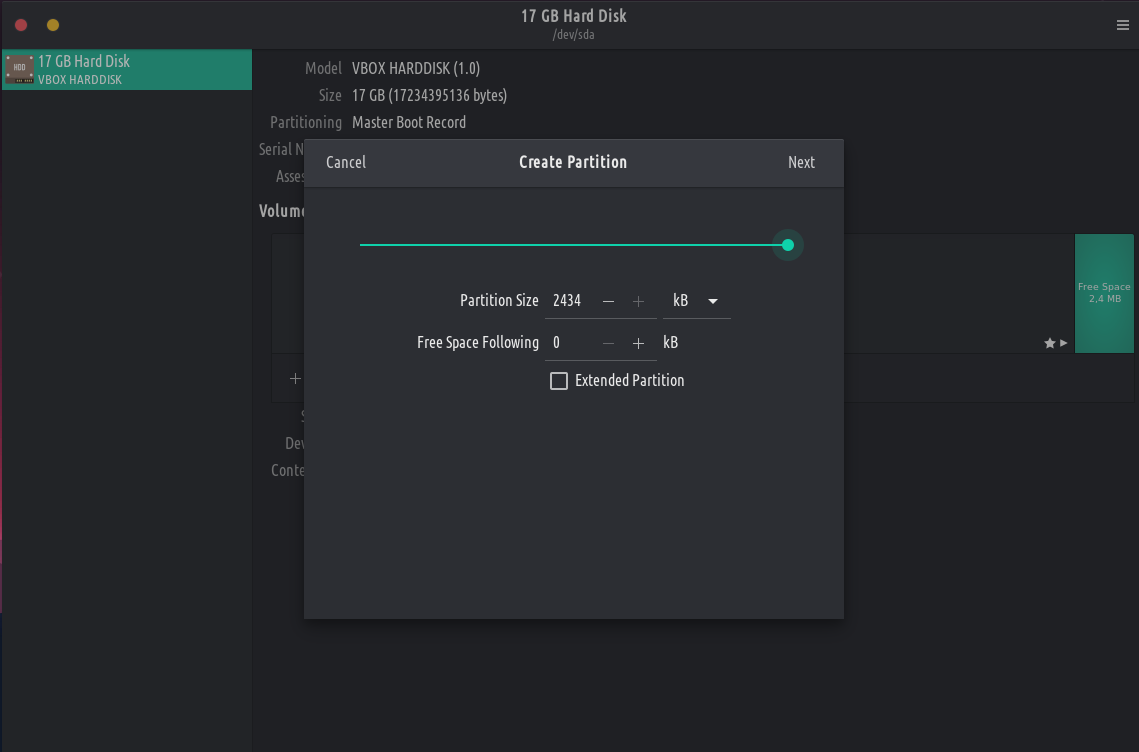
Task: Click the star icon on volume bar
Action: click(x=1049, y=343)
